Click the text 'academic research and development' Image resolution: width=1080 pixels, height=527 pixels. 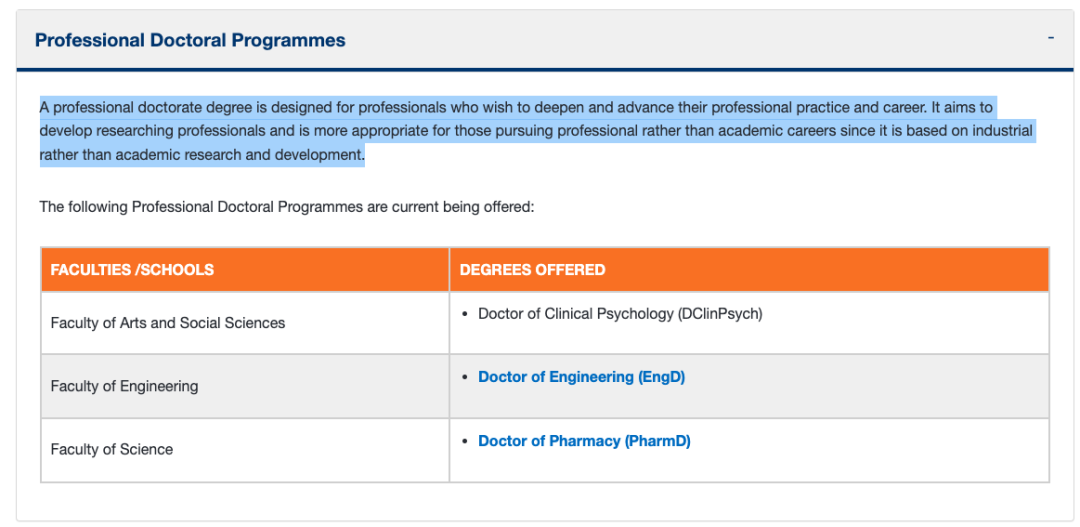point(240,155)
